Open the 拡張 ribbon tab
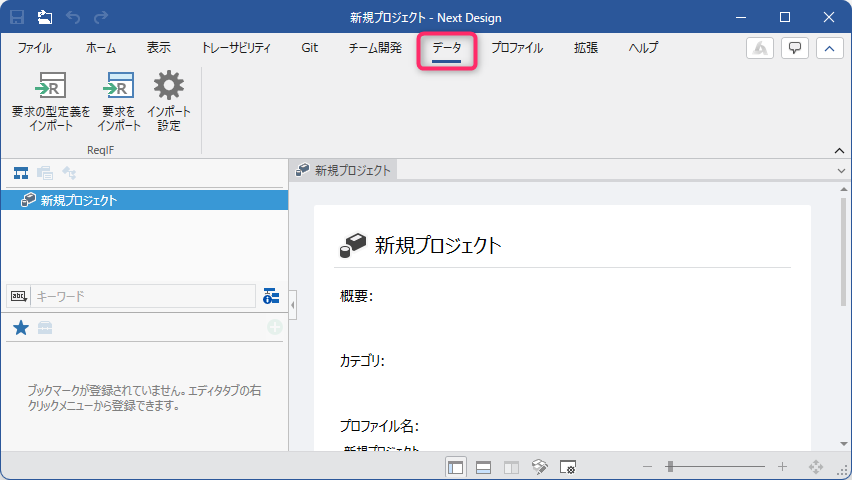 (x=586, y=48)
